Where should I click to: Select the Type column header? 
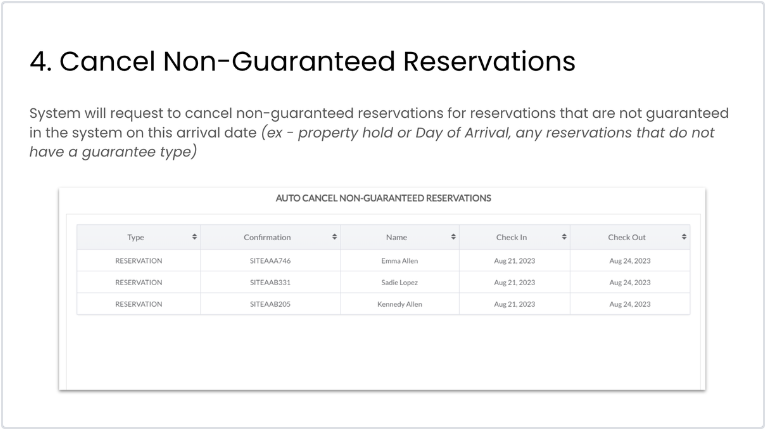click(136, 237)
